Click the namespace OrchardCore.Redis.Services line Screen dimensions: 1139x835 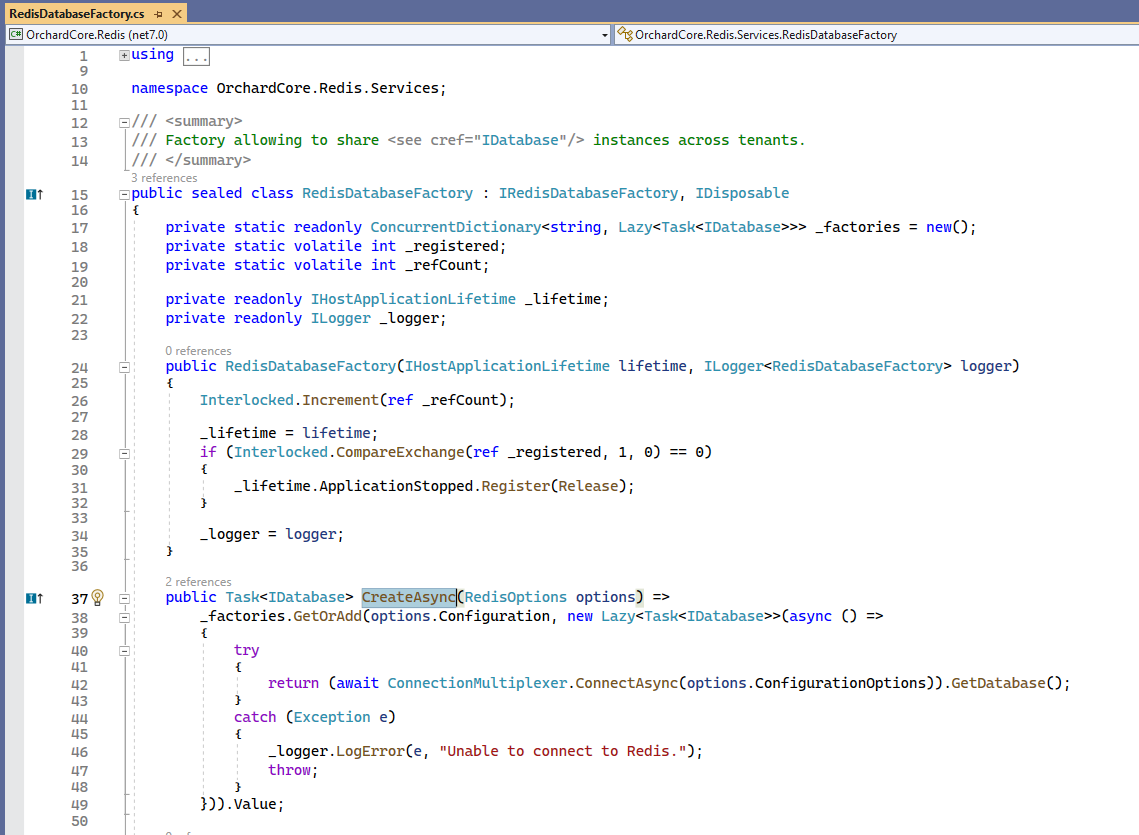click(x=288, y=89)
